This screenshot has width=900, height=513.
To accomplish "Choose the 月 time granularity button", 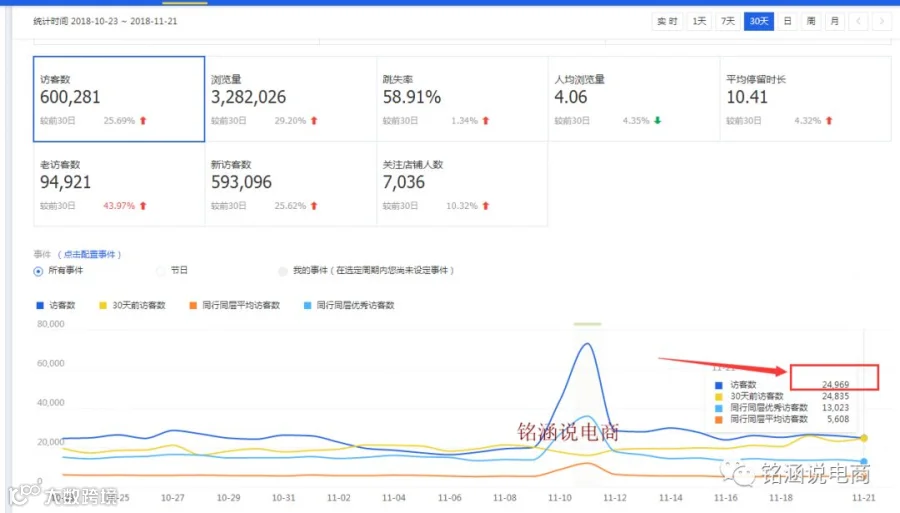I will click(x=835, y=21).
